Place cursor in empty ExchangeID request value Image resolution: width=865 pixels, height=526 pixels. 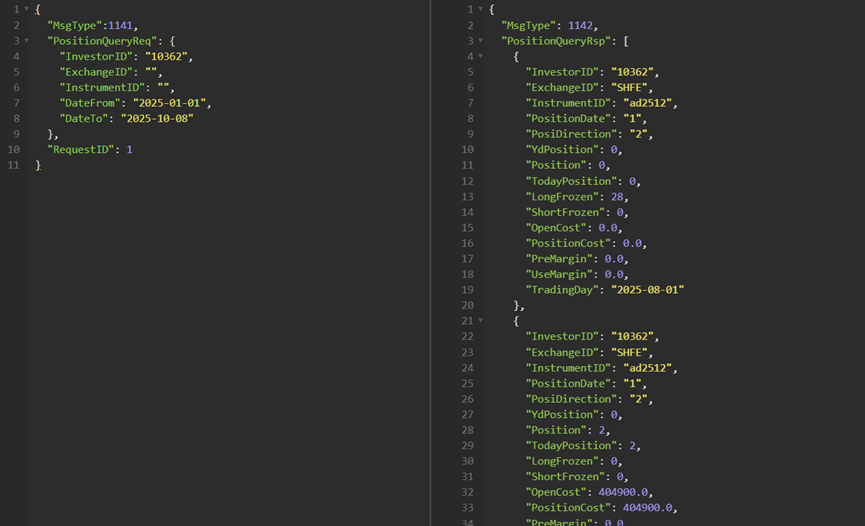click(x=153, y=72)
